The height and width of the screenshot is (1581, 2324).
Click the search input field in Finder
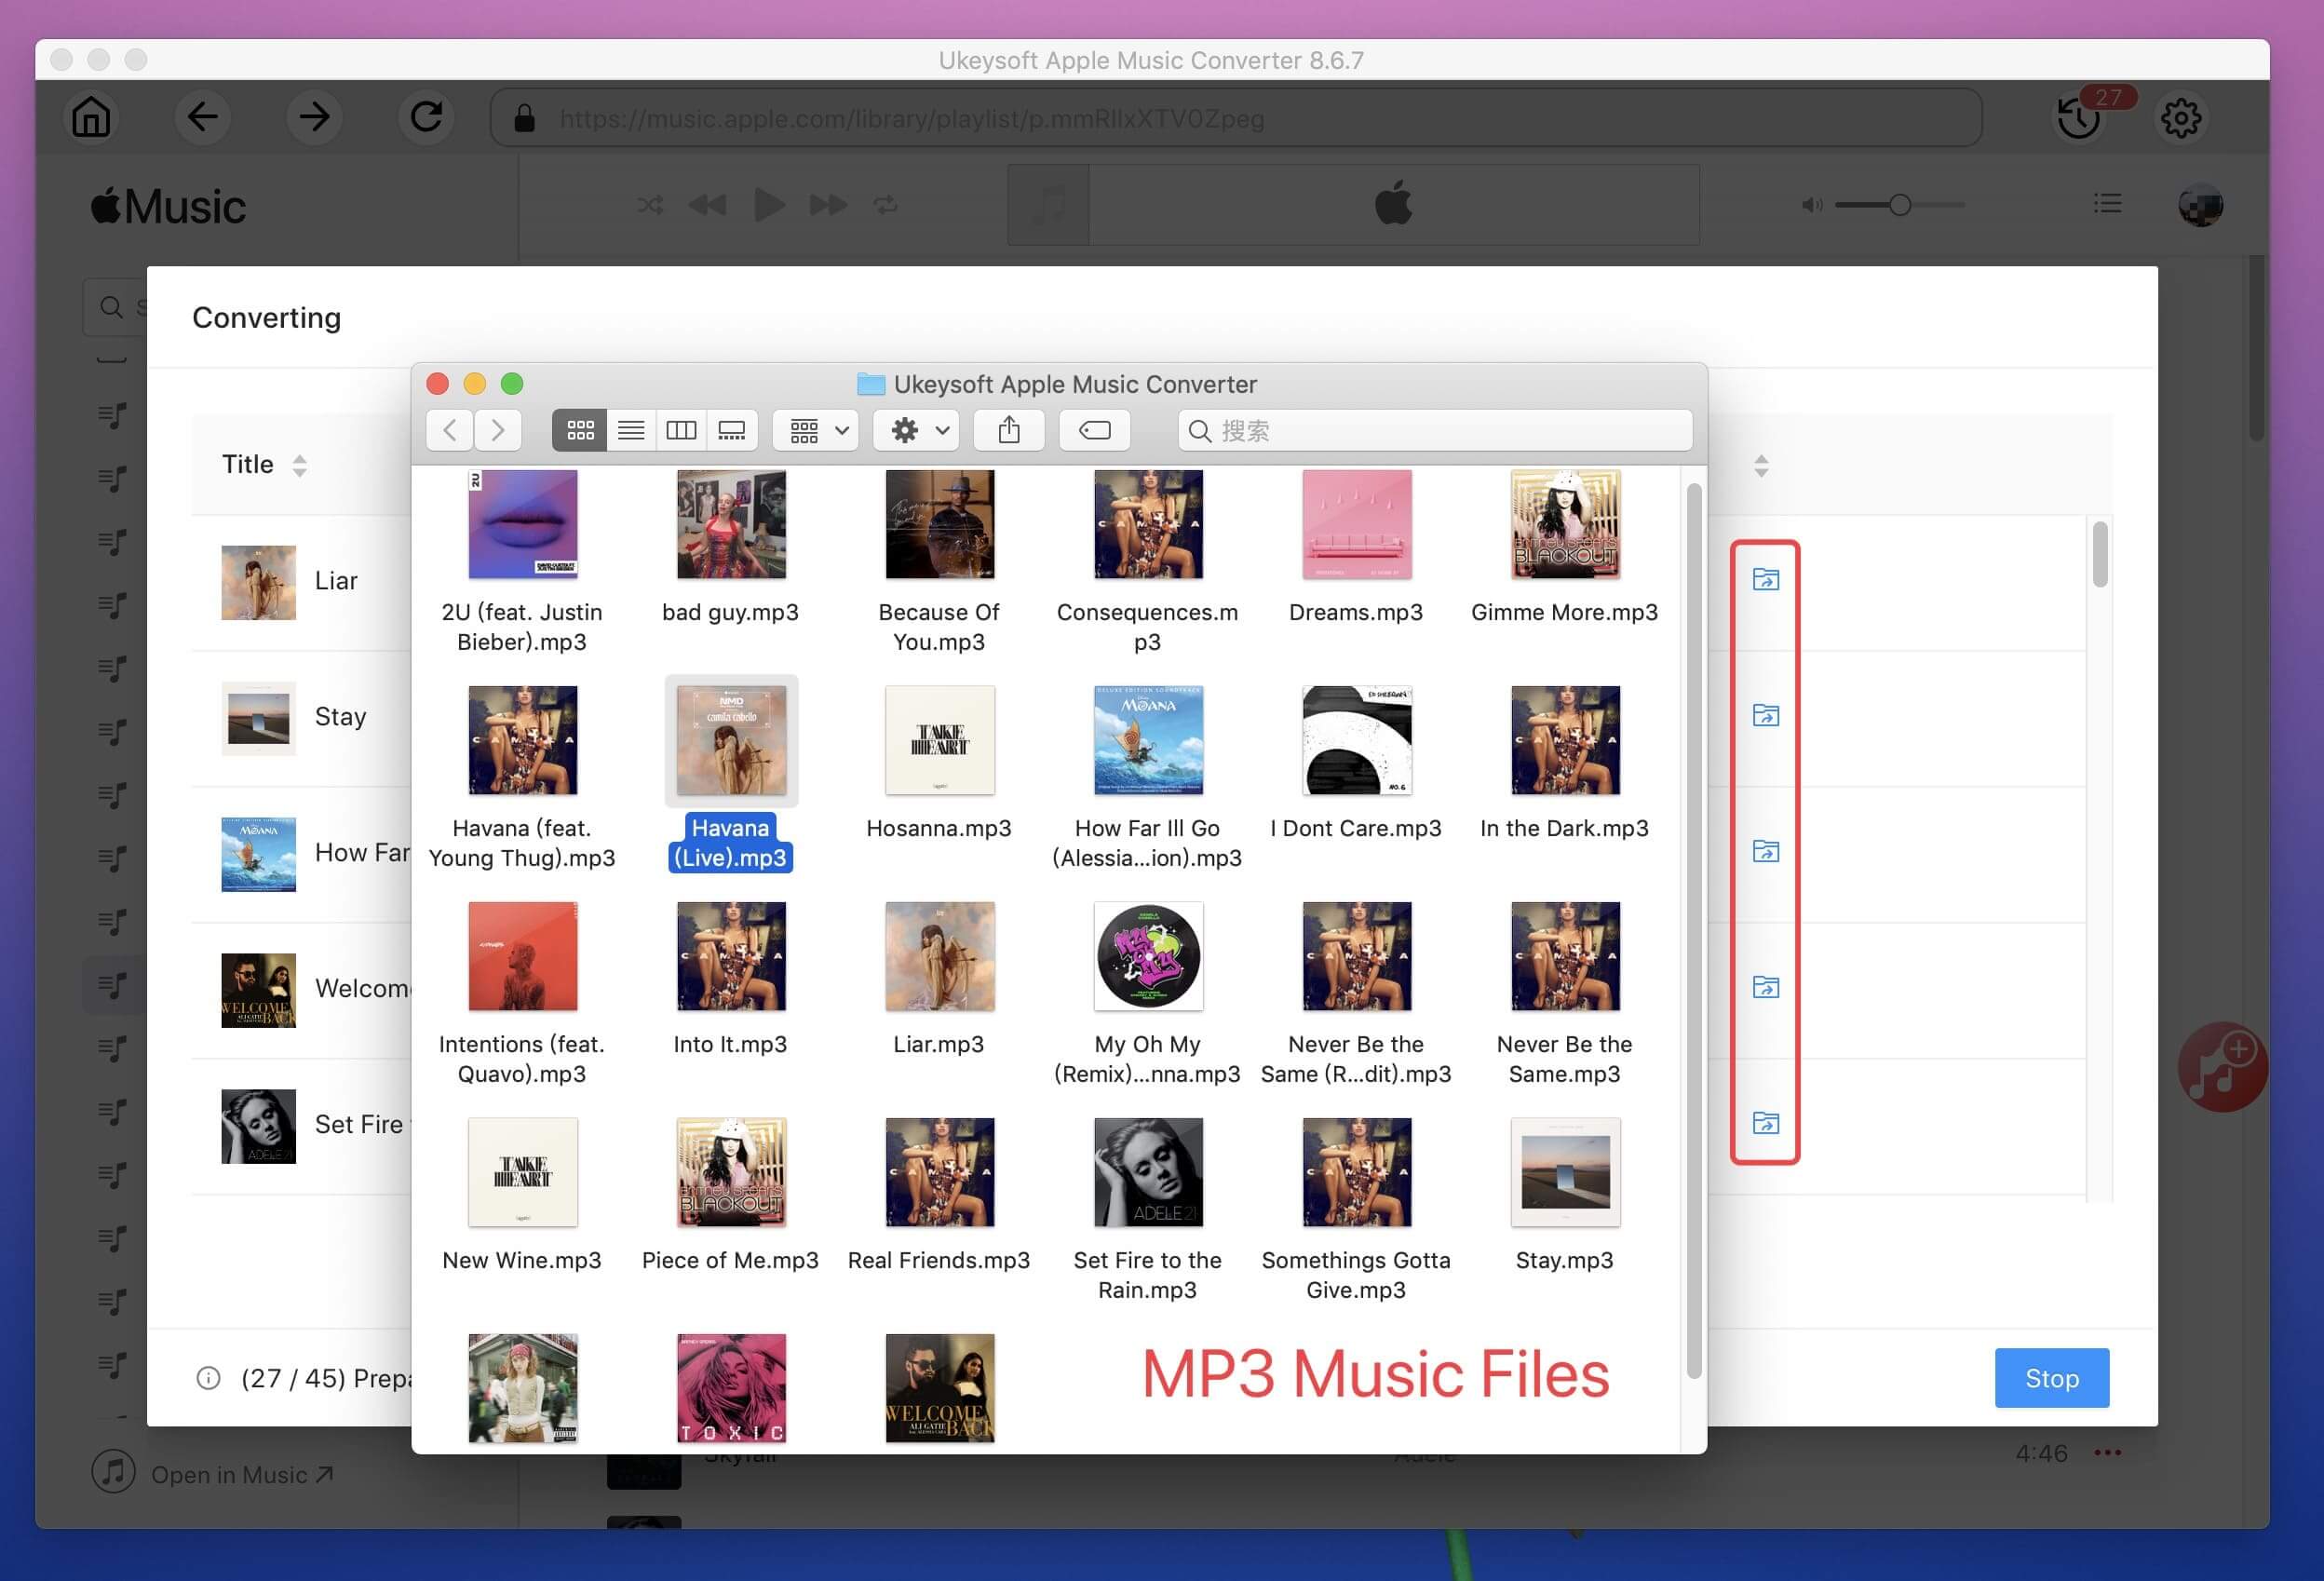point(1429,429)
